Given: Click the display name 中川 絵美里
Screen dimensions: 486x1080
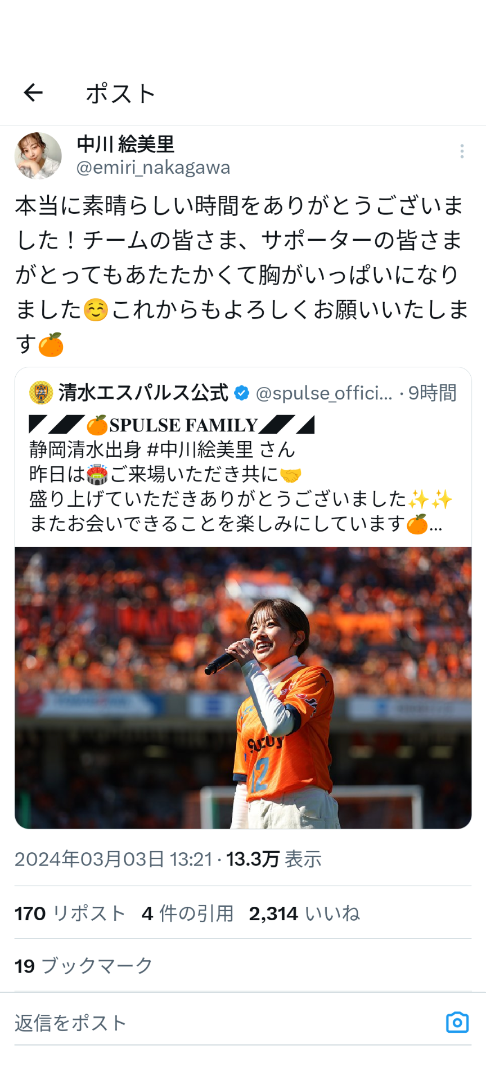Looking at the screenshot, I should pos(125,144).
